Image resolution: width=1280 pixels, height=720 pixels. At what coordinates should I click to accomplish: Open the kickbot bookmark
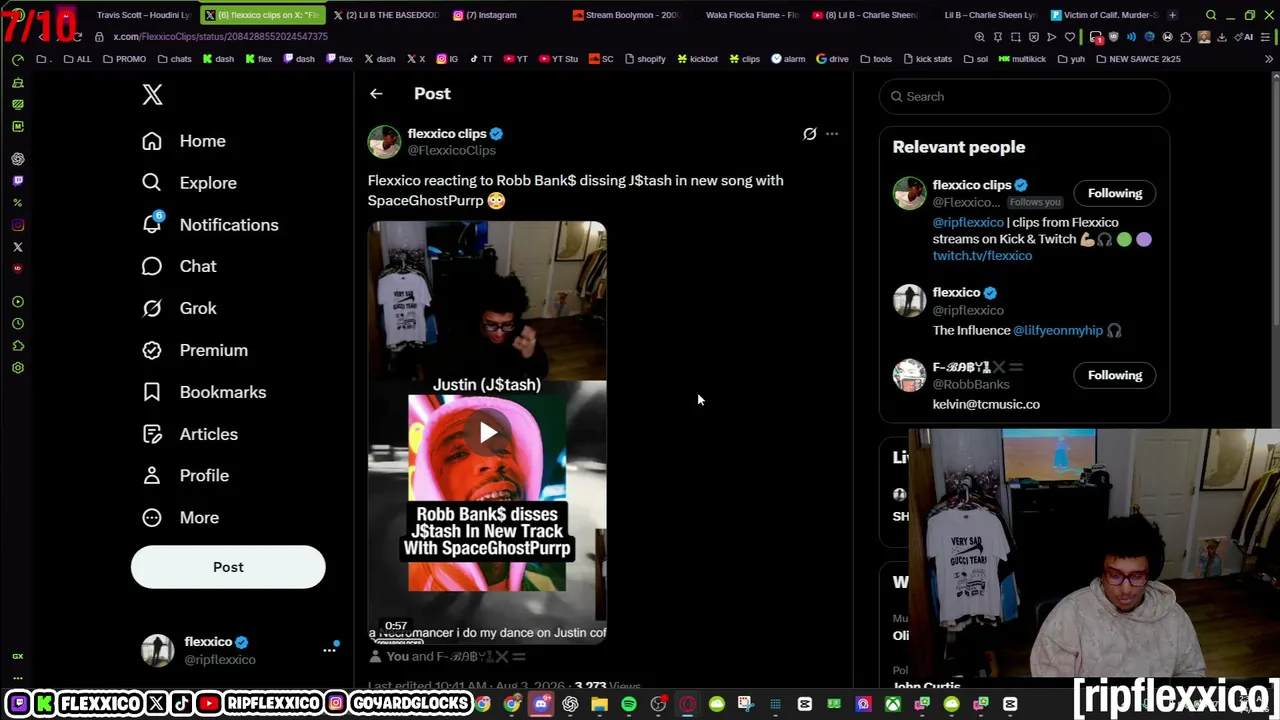pos(697,59)
